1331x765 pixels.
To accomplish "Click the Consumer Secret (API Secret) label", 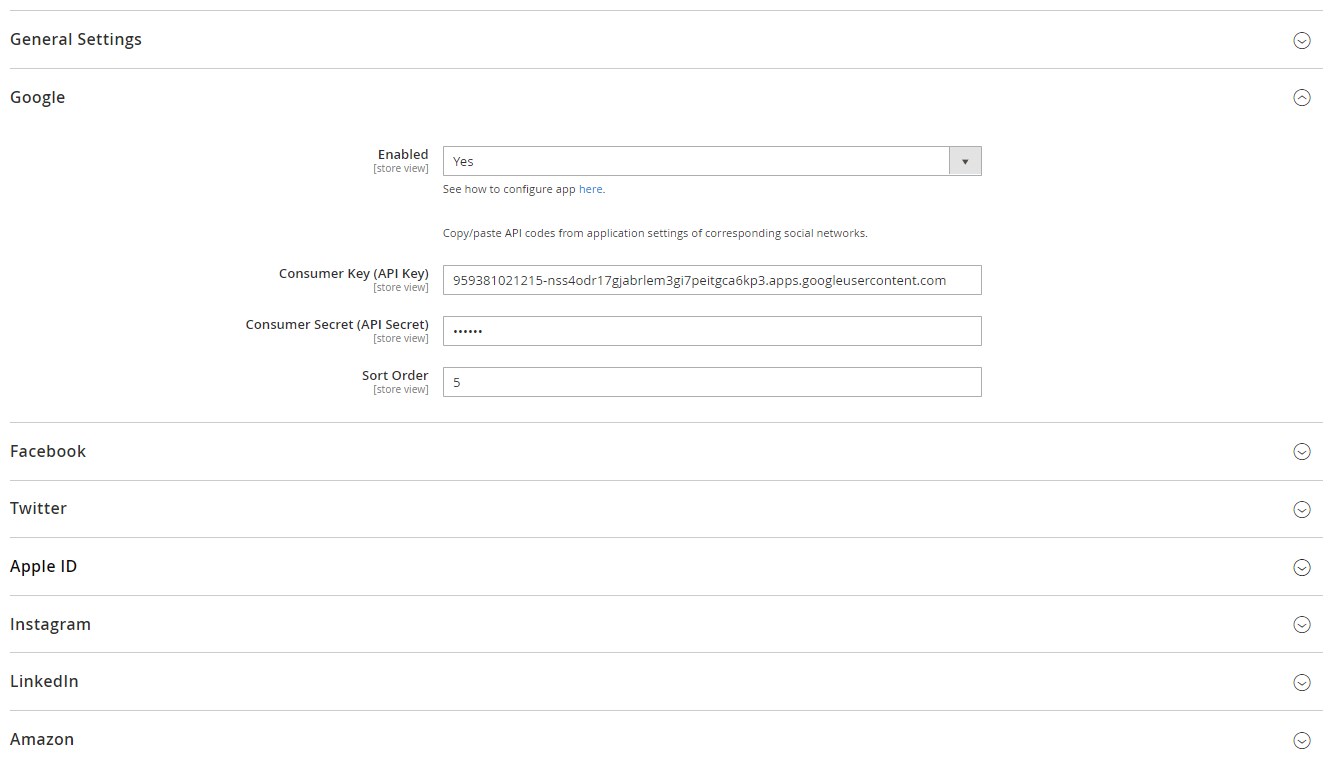I will click(x=337, y=324).
